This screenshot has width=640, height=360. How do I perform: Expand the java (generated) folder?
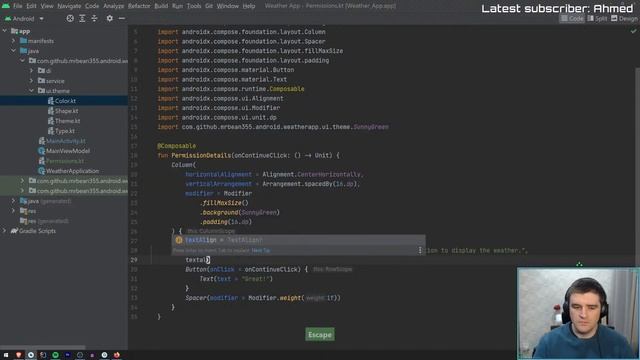coord(13,201)
